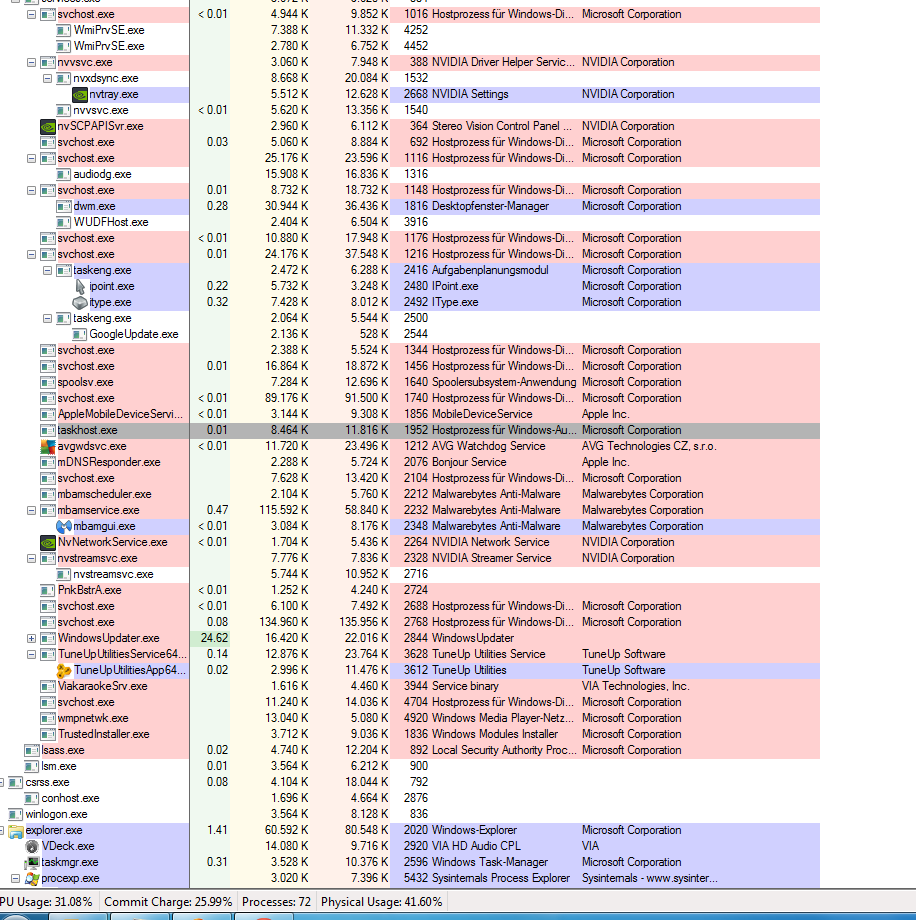Select the mbamscheduler.exe process
The width and height of the screenshot is (916, 920).
pos(104,494)
